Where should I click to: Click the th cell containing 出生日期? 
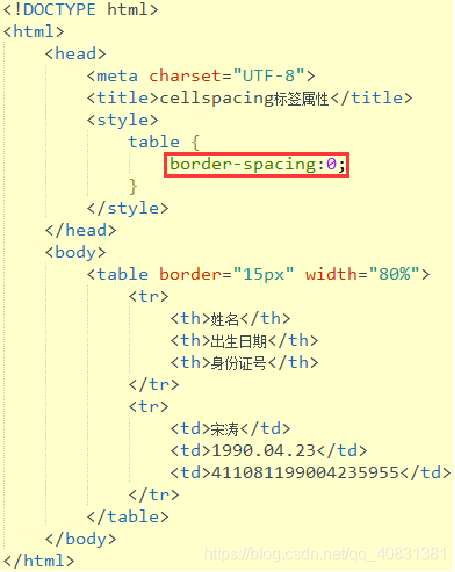[x=244, y=341]
